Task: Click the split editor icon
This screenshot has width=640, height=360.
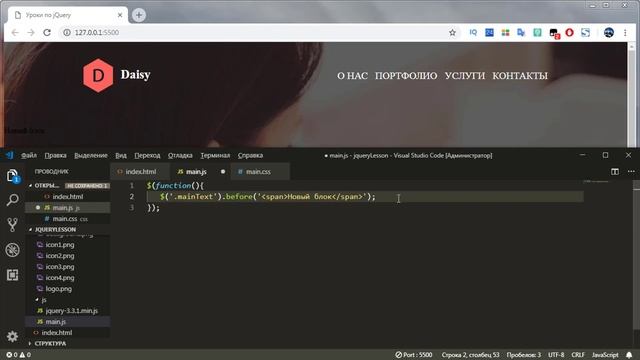Action: pos(615,171)
